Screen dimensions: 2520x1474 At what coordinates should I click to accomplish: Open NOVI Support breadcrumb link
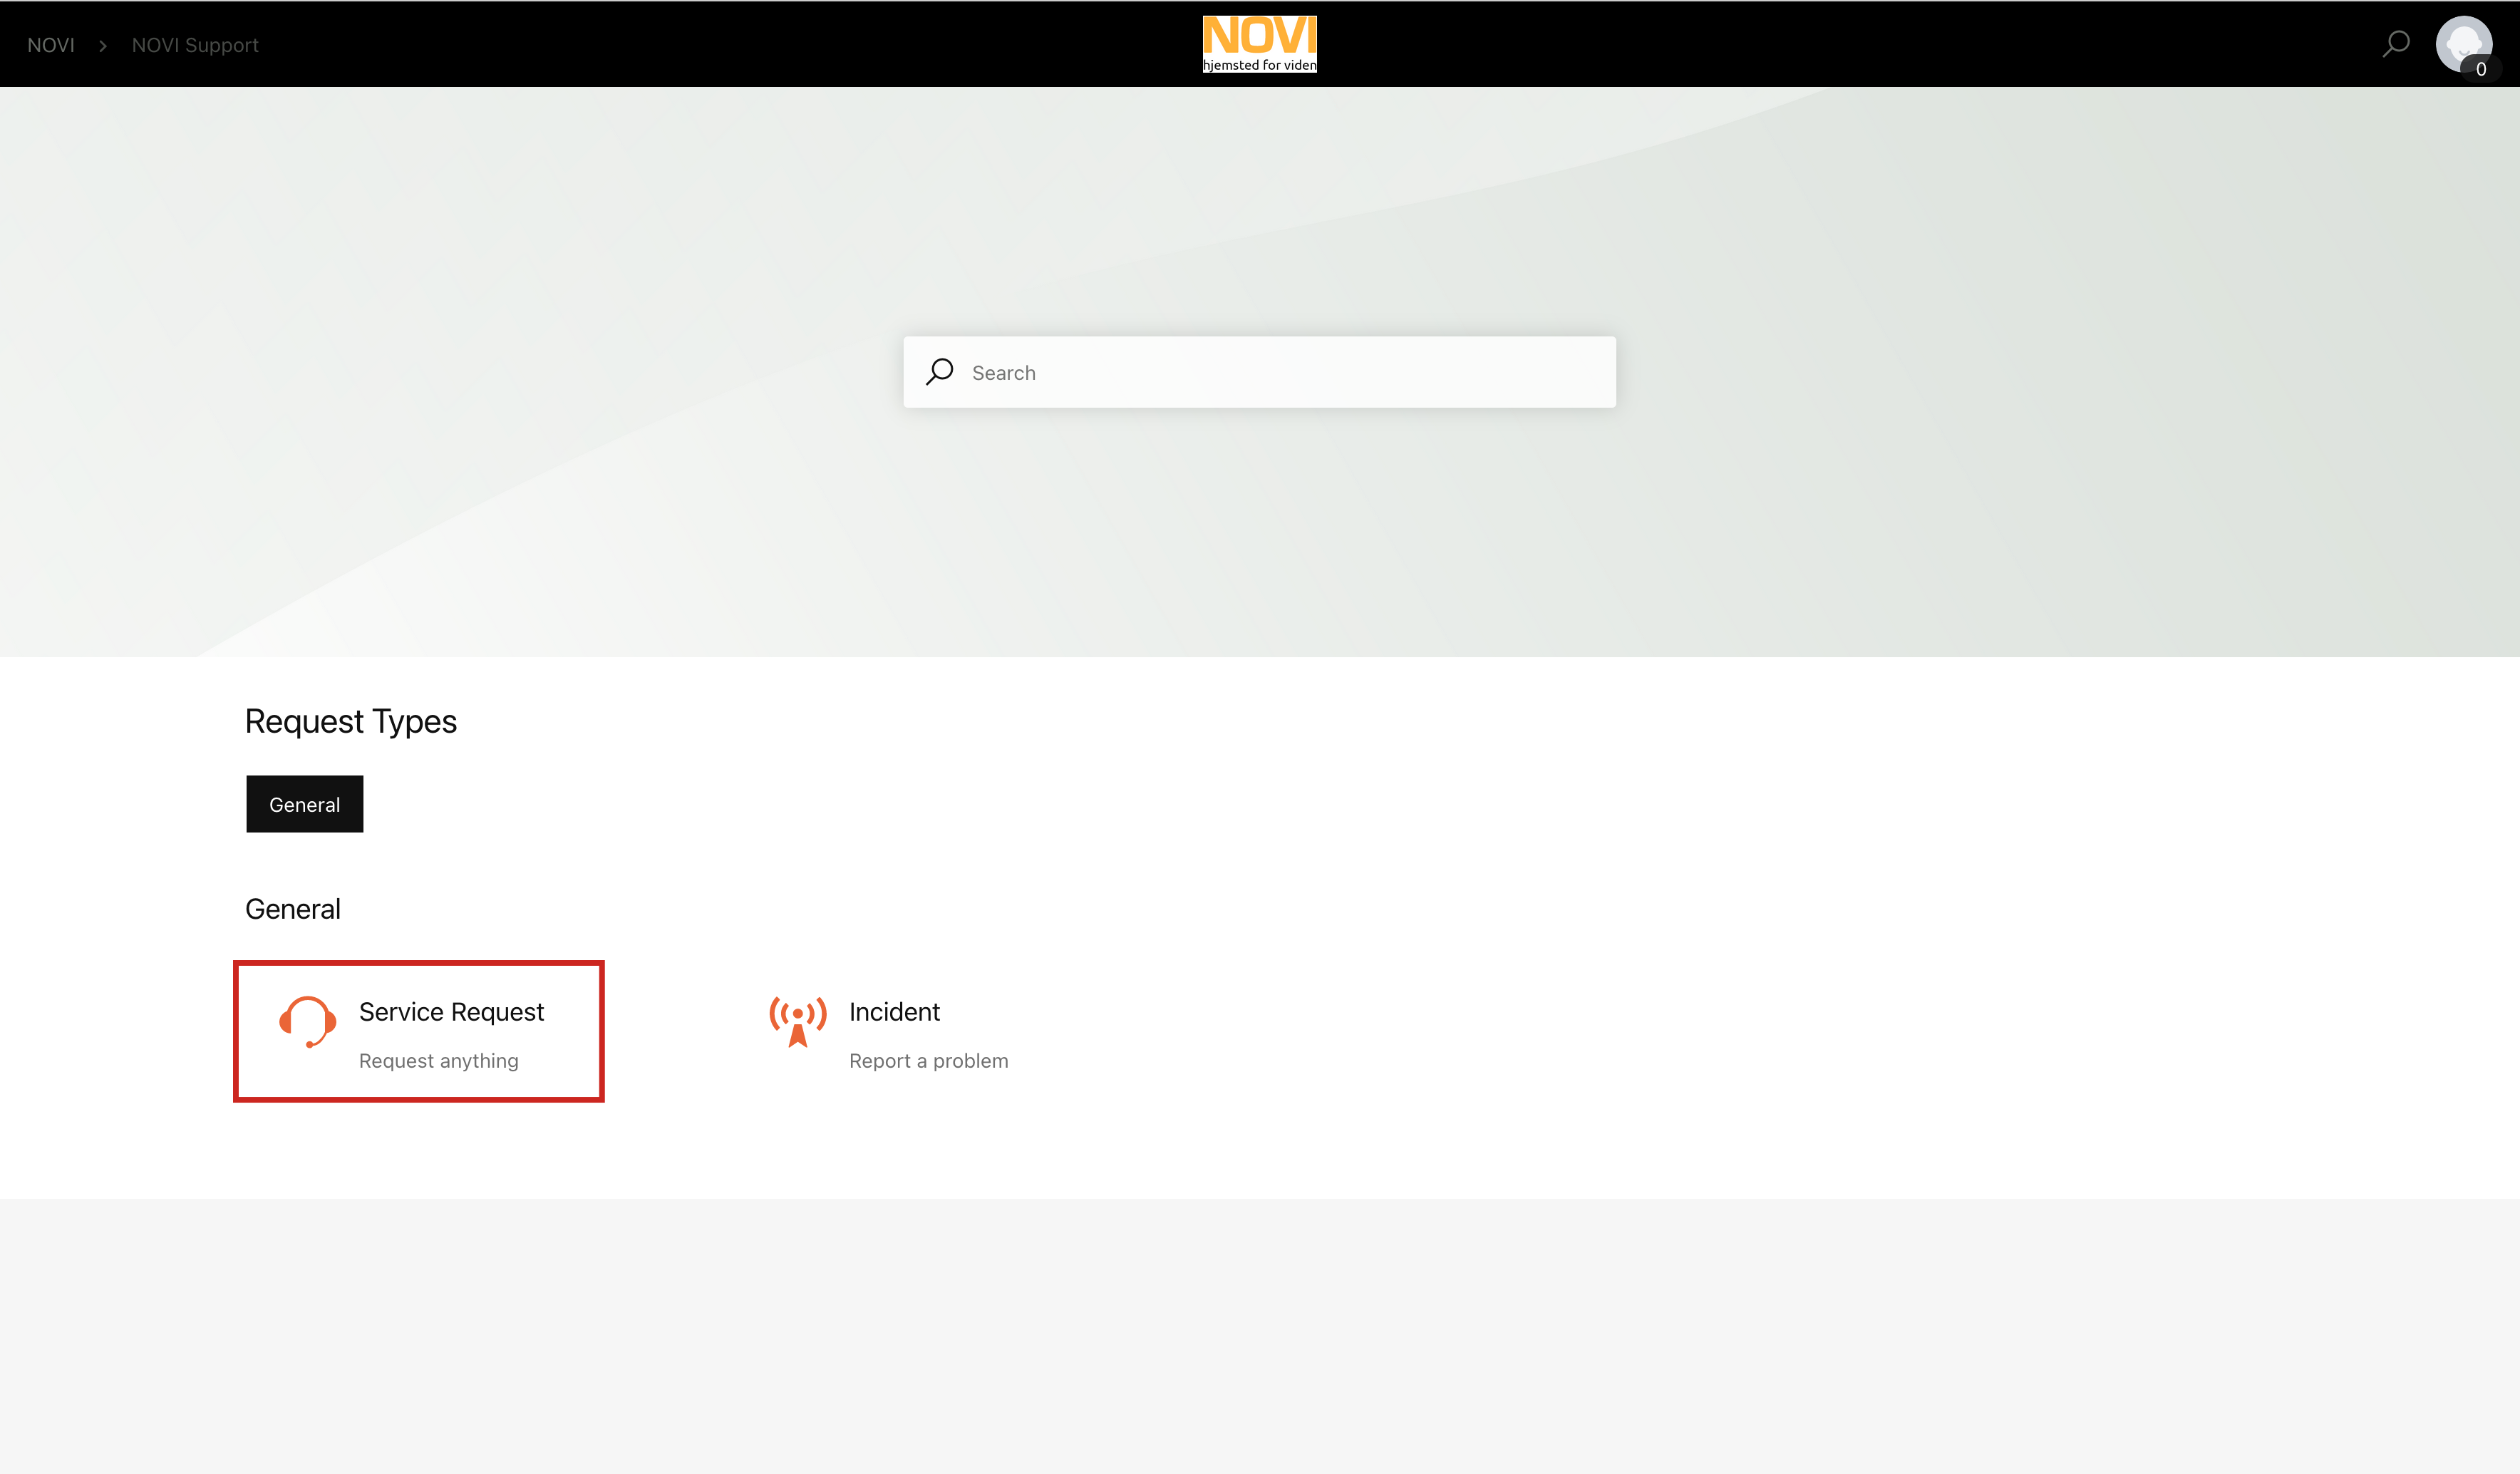[x=195, y=45]
